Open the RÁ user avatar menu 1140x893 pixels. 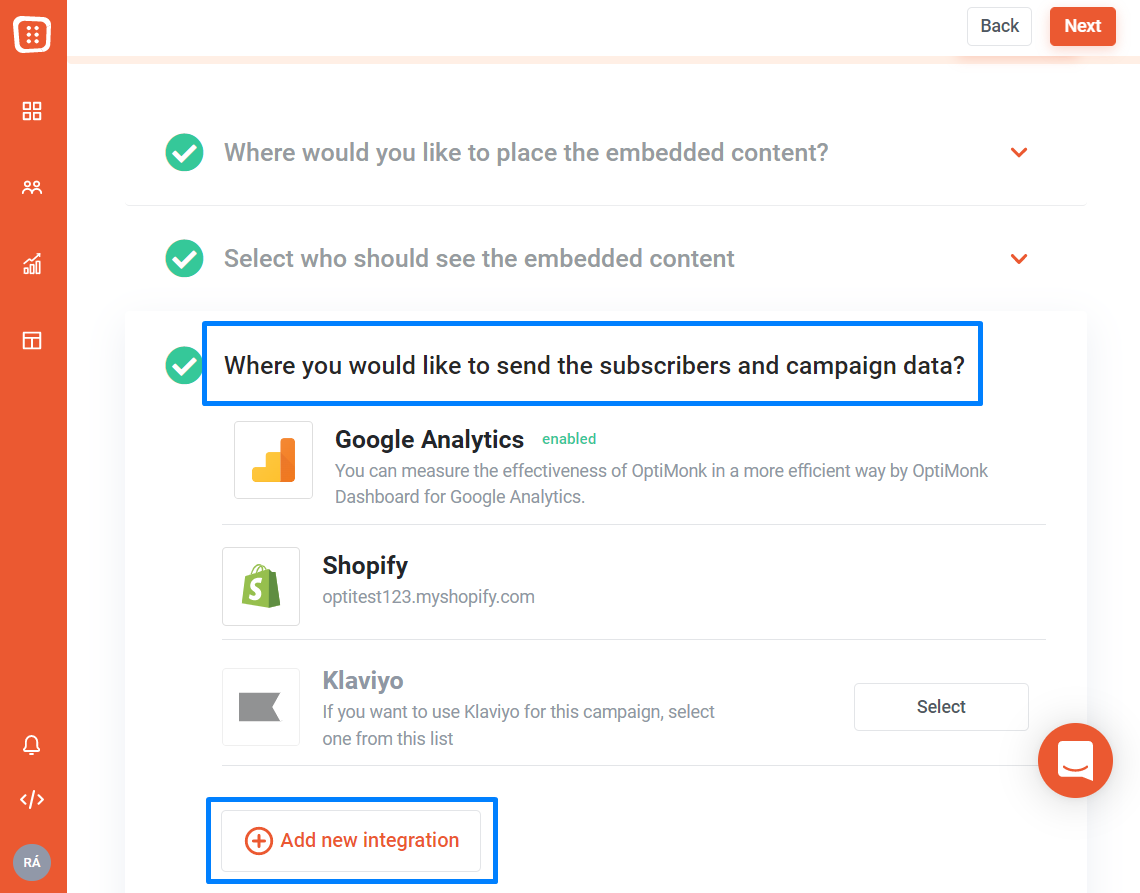[32, 862]
